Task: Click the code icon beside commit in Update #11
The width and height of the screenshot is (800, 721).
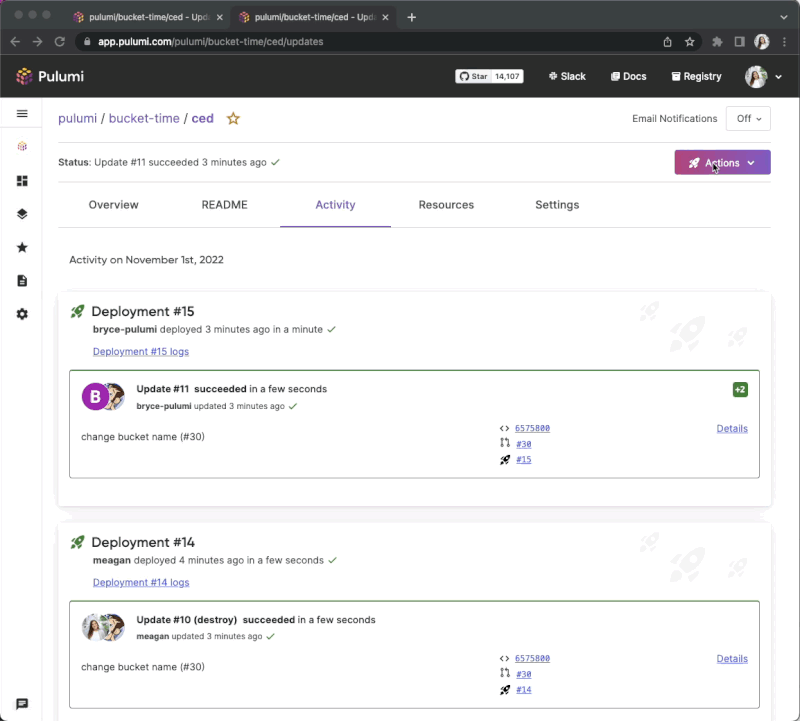Action: (504, 428)
